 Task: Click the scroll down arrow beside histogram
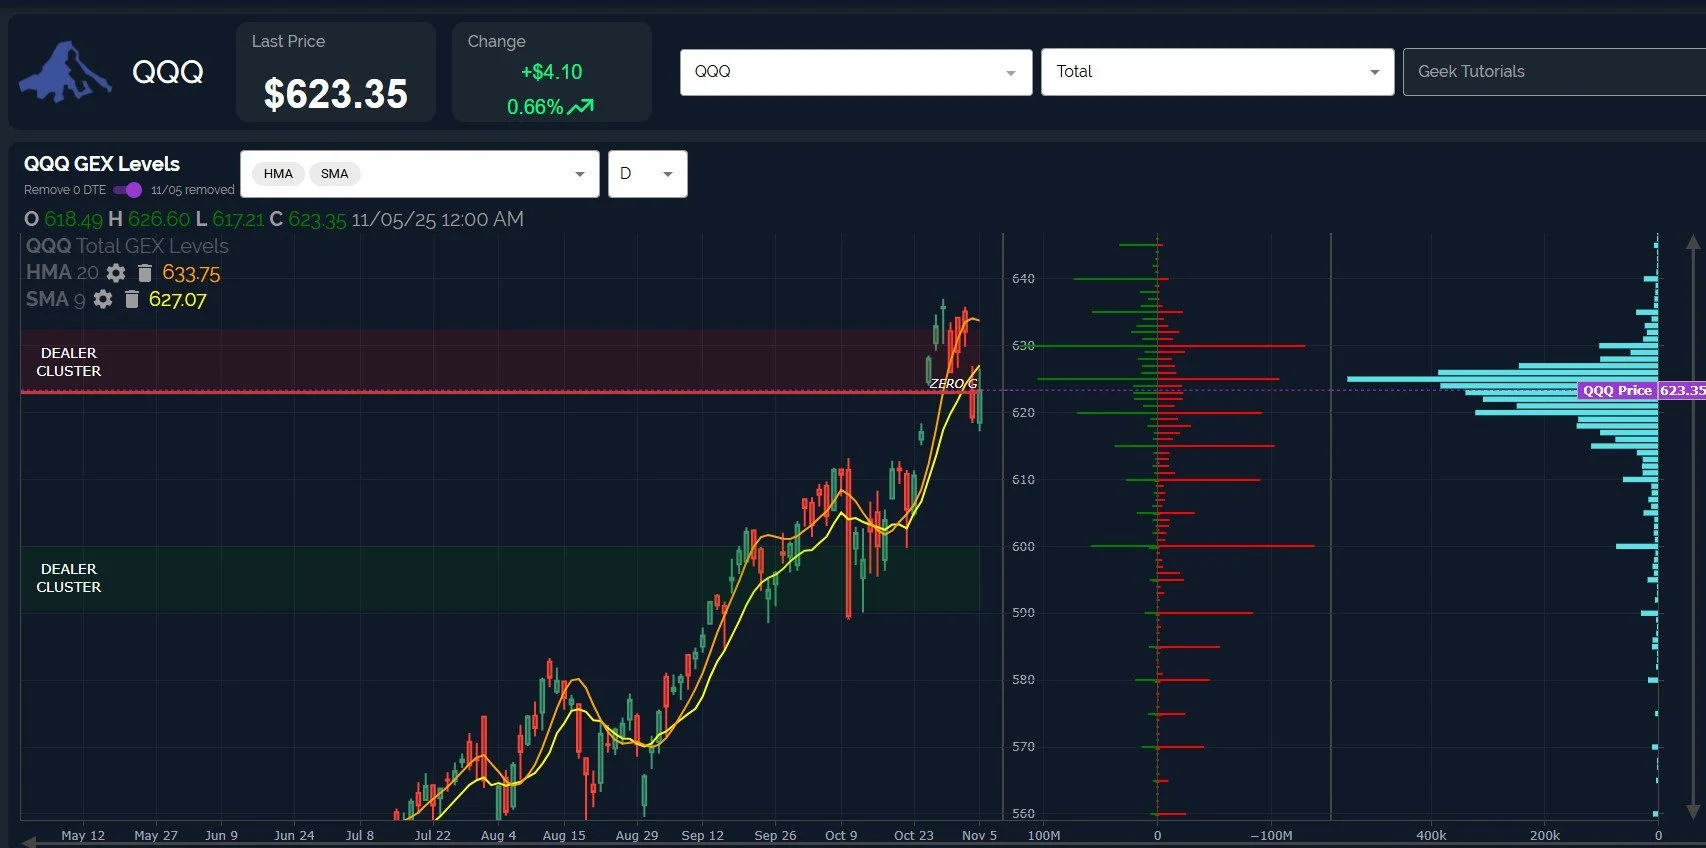[x=1692, y=810]
